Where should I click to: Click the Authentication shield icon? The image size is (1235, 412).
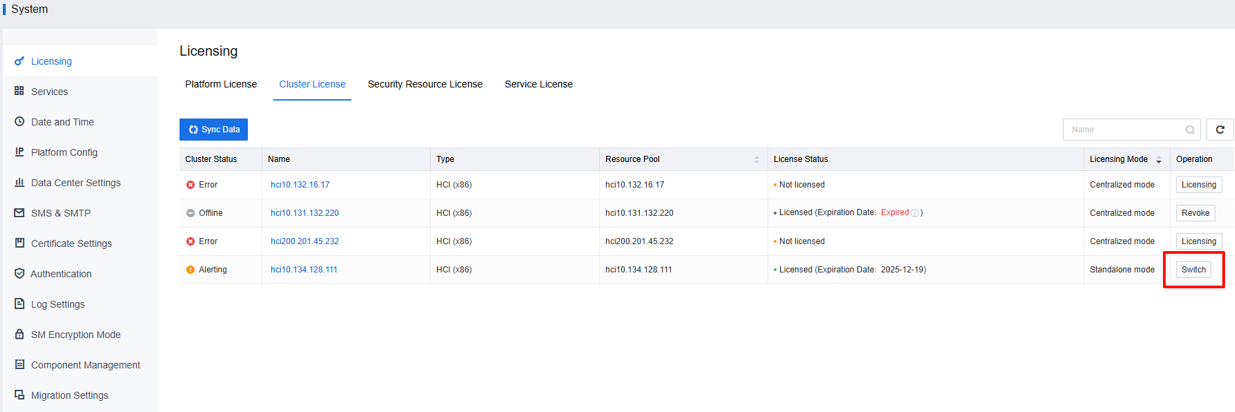[x=19, y=274]
